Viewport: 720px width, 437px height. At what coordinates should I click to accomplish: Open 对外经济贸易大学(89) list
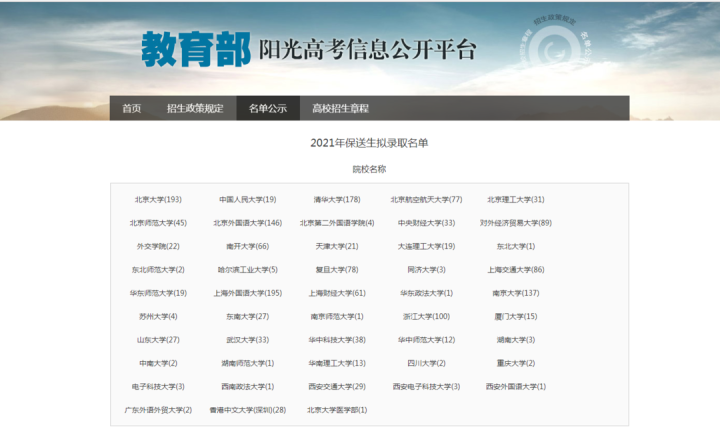[516, 223]
